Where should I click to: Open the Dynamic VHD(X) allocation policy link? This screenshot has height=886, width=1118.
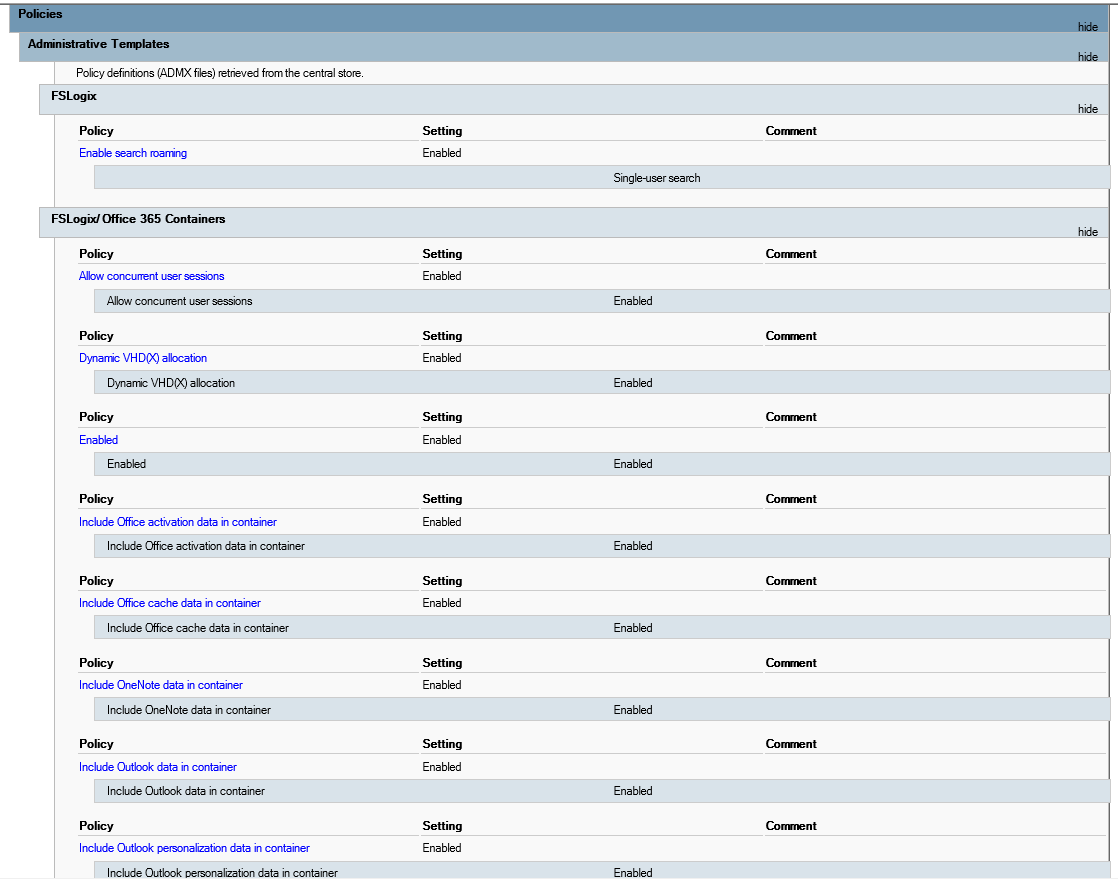[143, 359]
